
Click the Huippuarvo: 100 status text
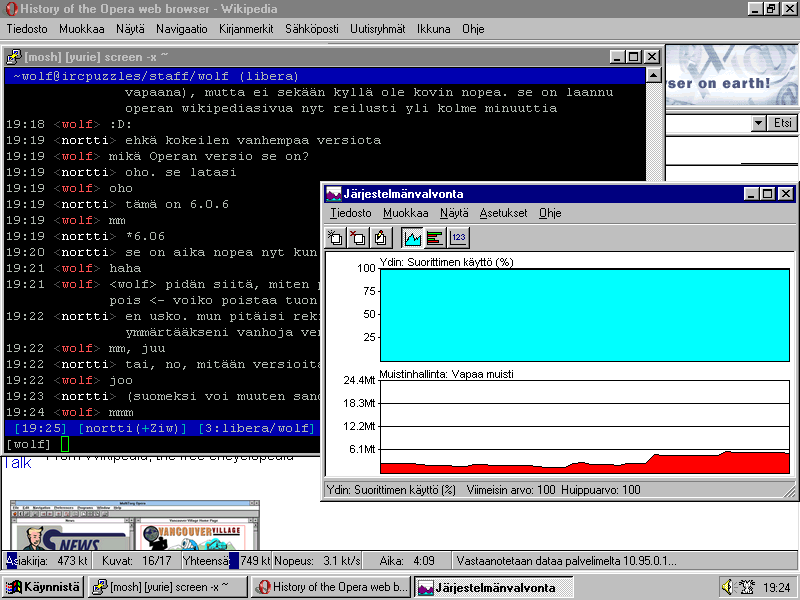point(601,490)
